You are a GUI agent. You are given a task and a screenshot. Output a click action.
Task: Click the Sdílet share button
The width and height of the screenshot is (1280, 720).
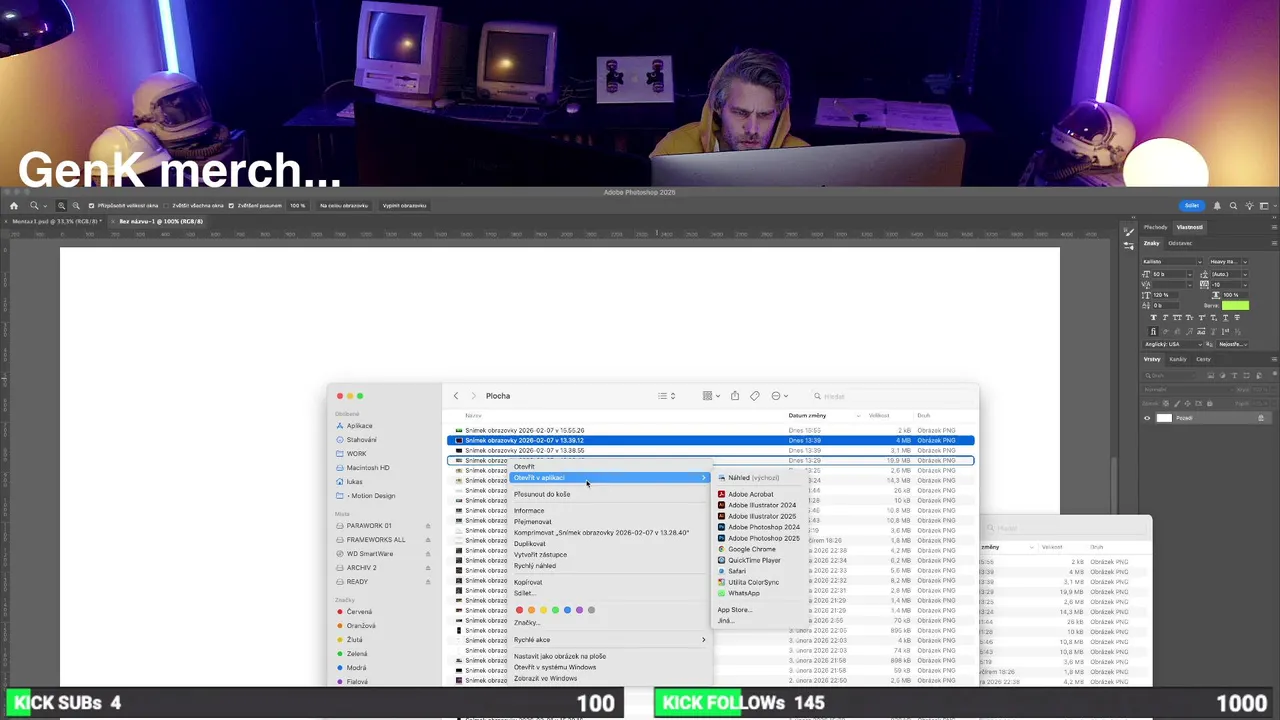pos(1192,205)
